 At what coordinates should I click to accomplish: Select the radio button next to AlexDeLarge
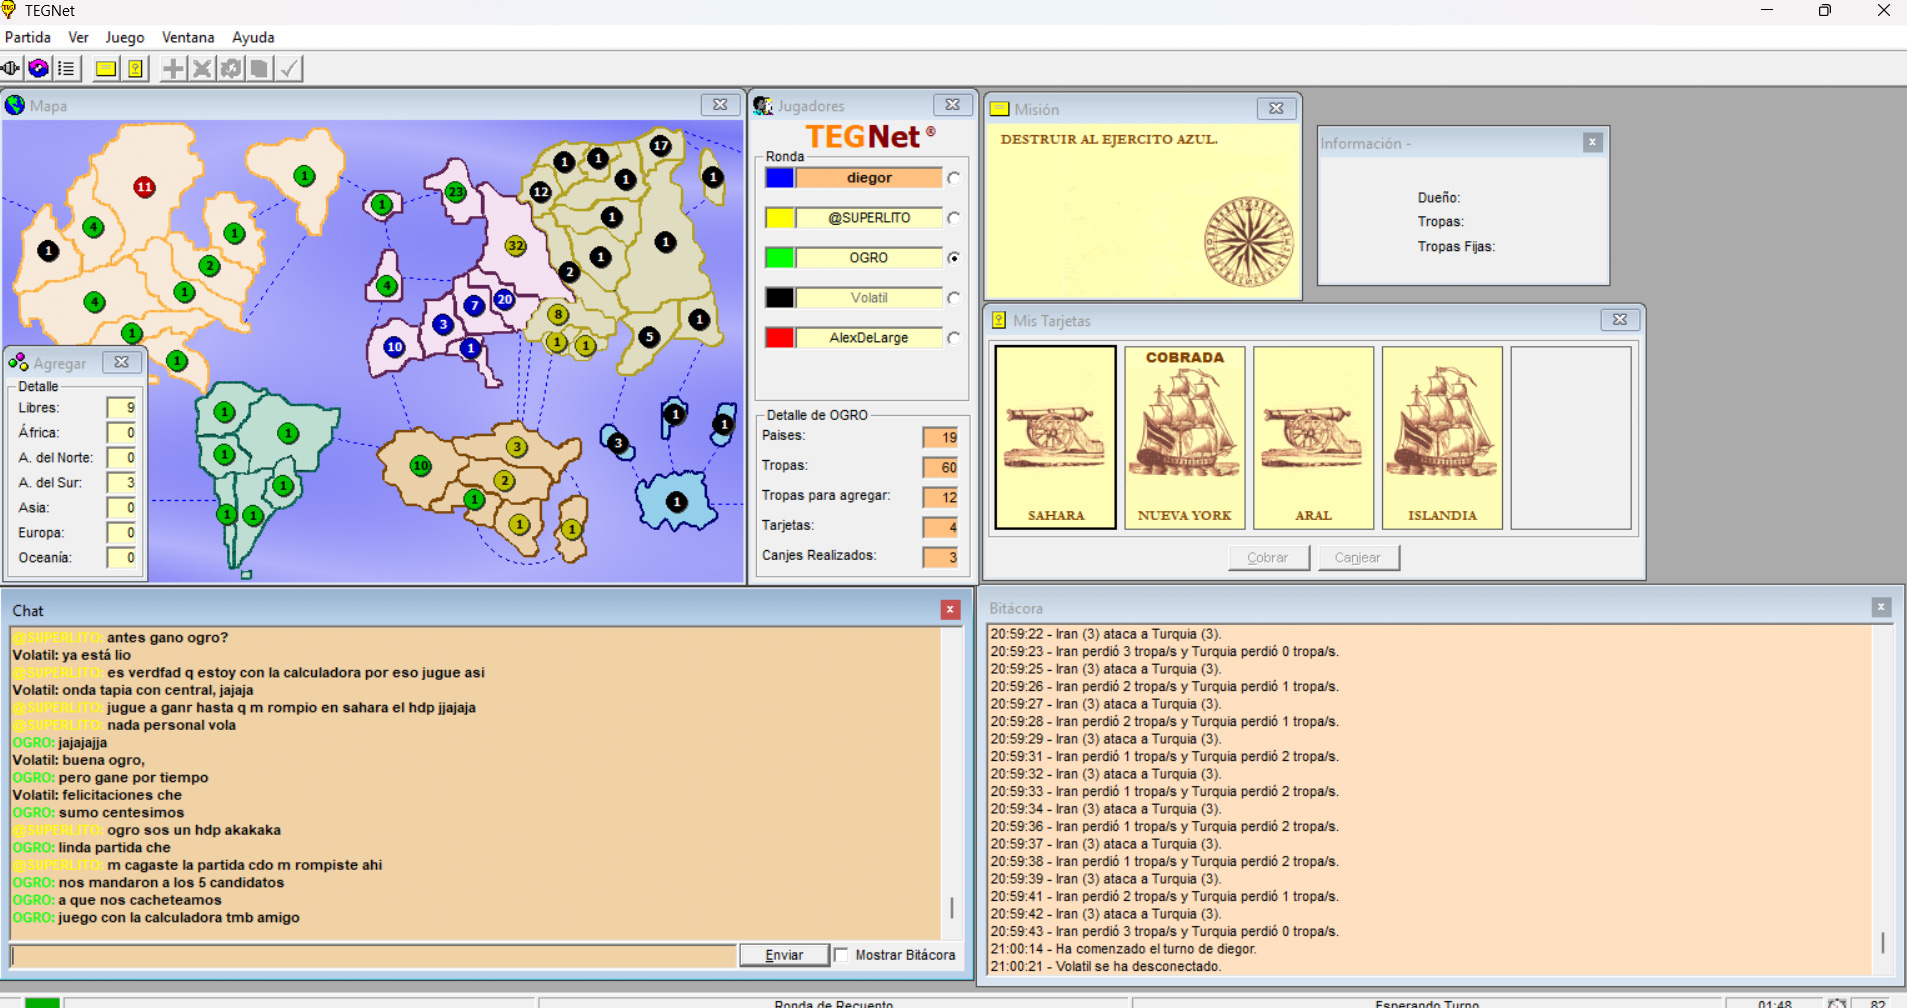coord(954,338)
